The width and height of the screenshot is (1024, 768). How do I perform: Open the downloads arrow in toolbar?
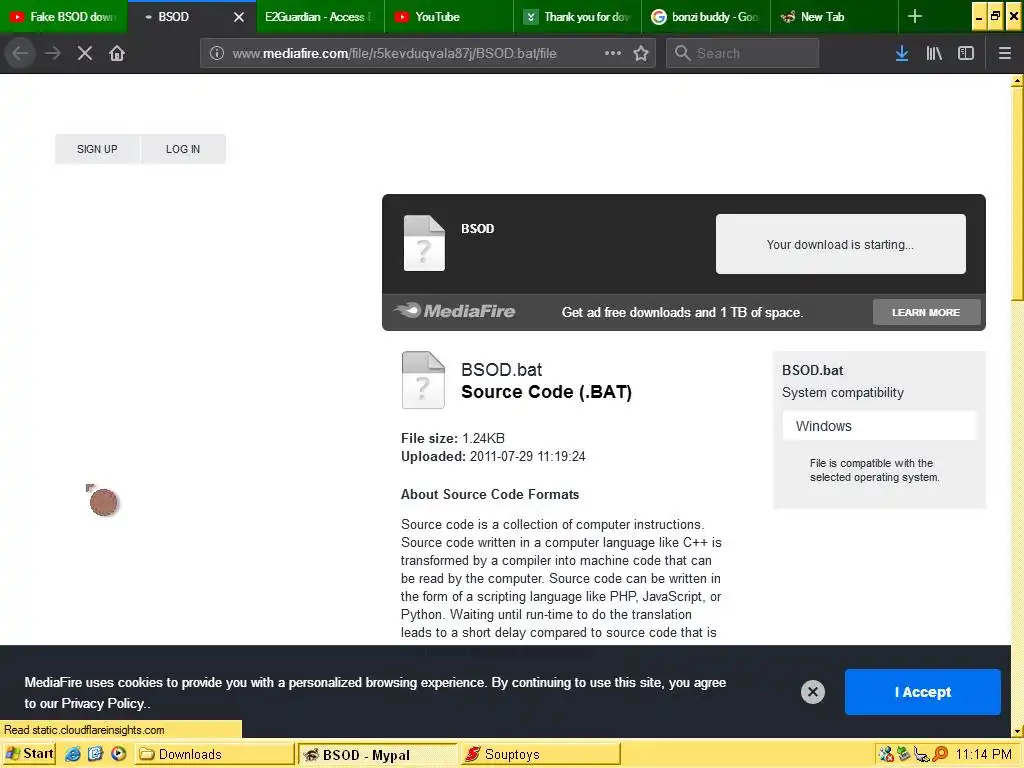click(902, 53)
